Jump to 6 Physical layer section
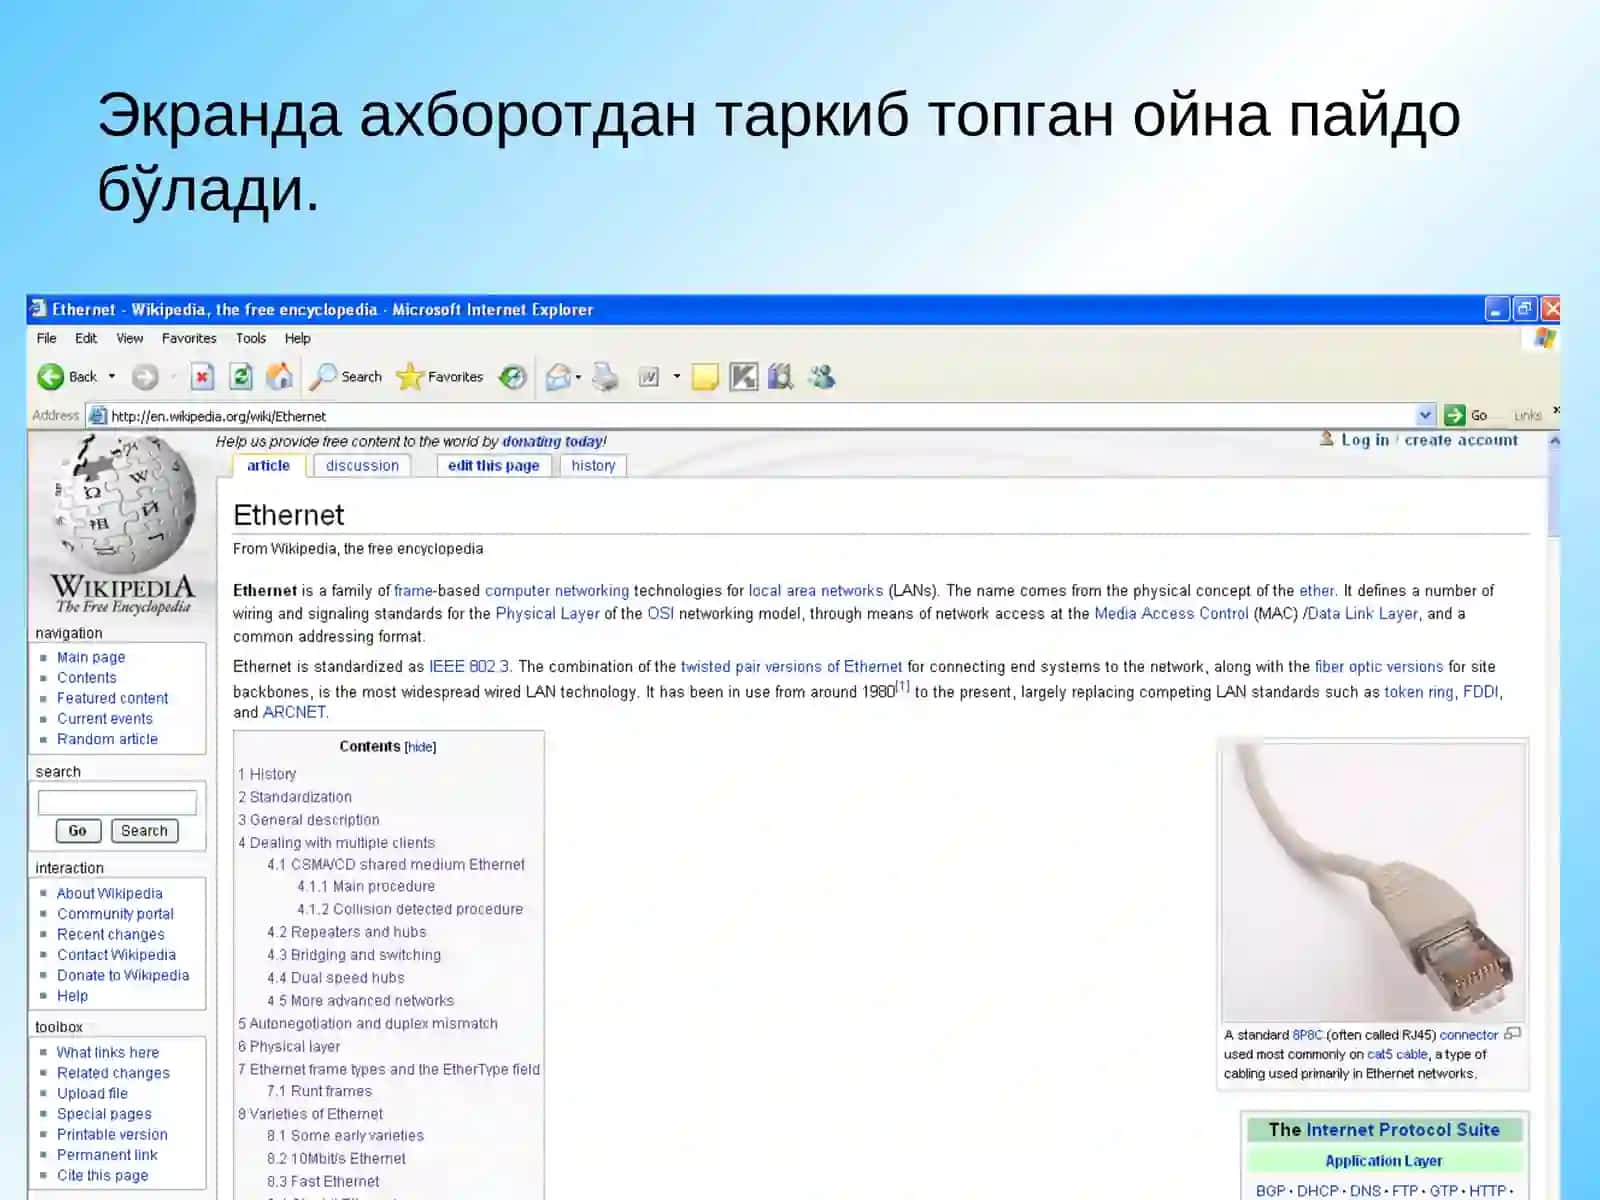The width and height of the screenshot is (1600, 1200). click(289, 1046)
